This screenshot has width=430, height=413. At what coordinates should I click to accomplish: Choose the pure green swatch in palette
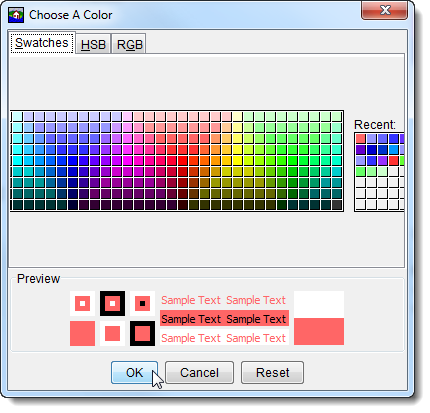[x=292, y=161]
